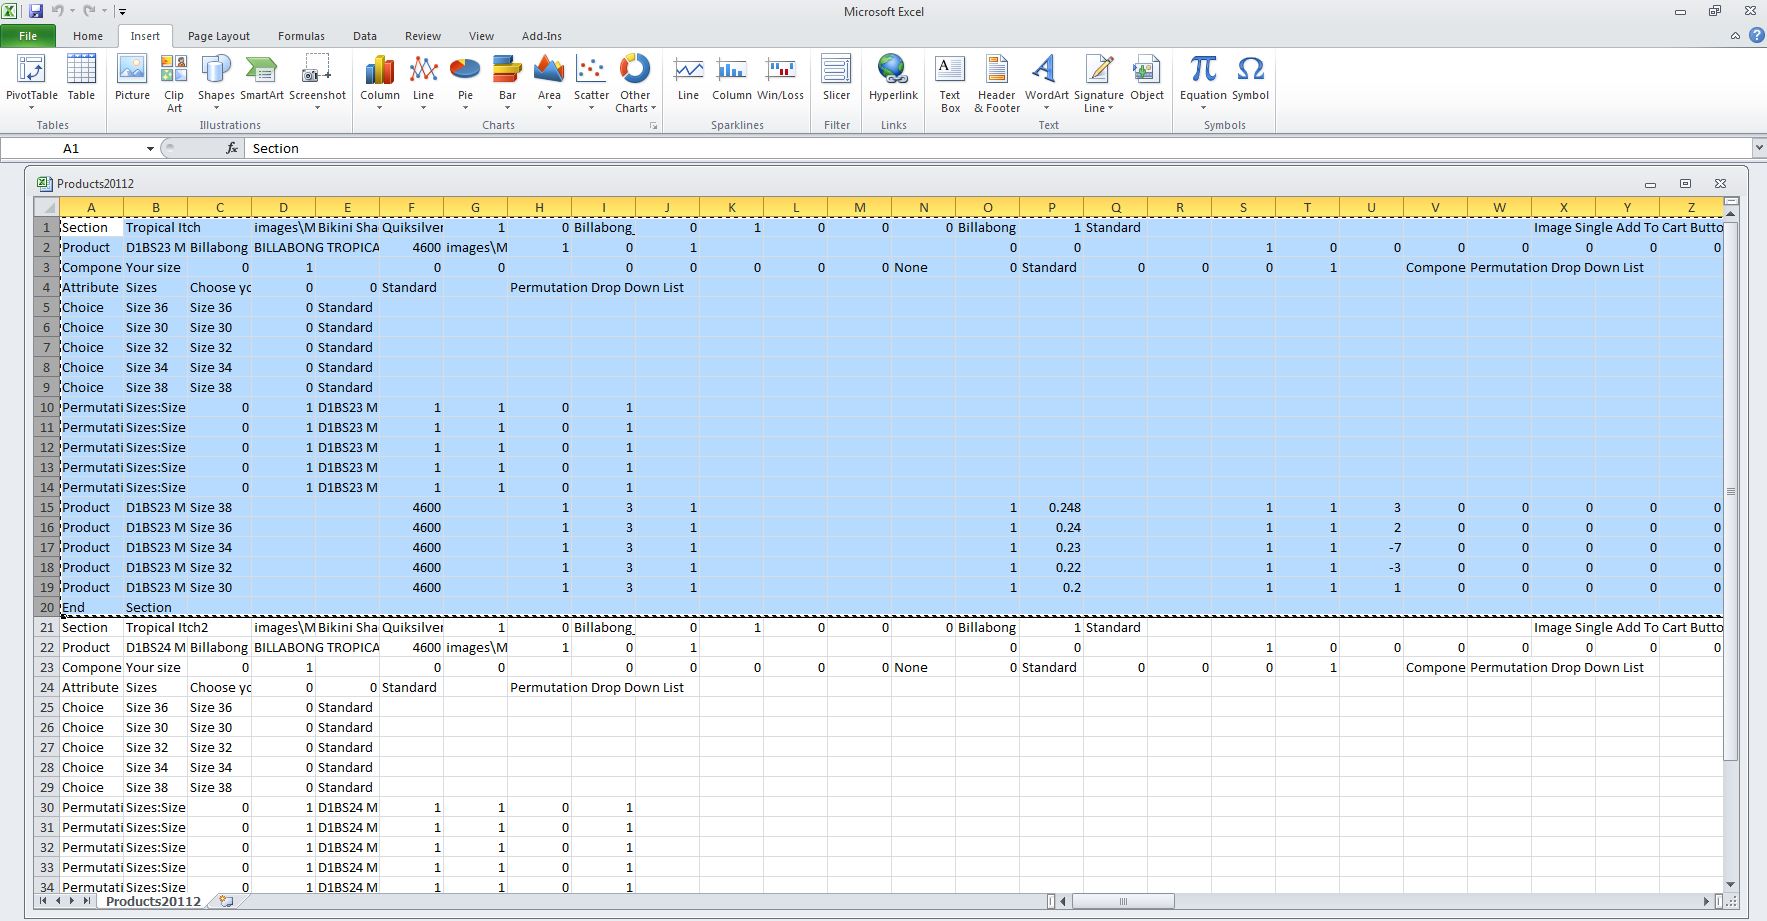Click the Picture insert icon
The image size is (1767, 921).
tap(132, 80)
